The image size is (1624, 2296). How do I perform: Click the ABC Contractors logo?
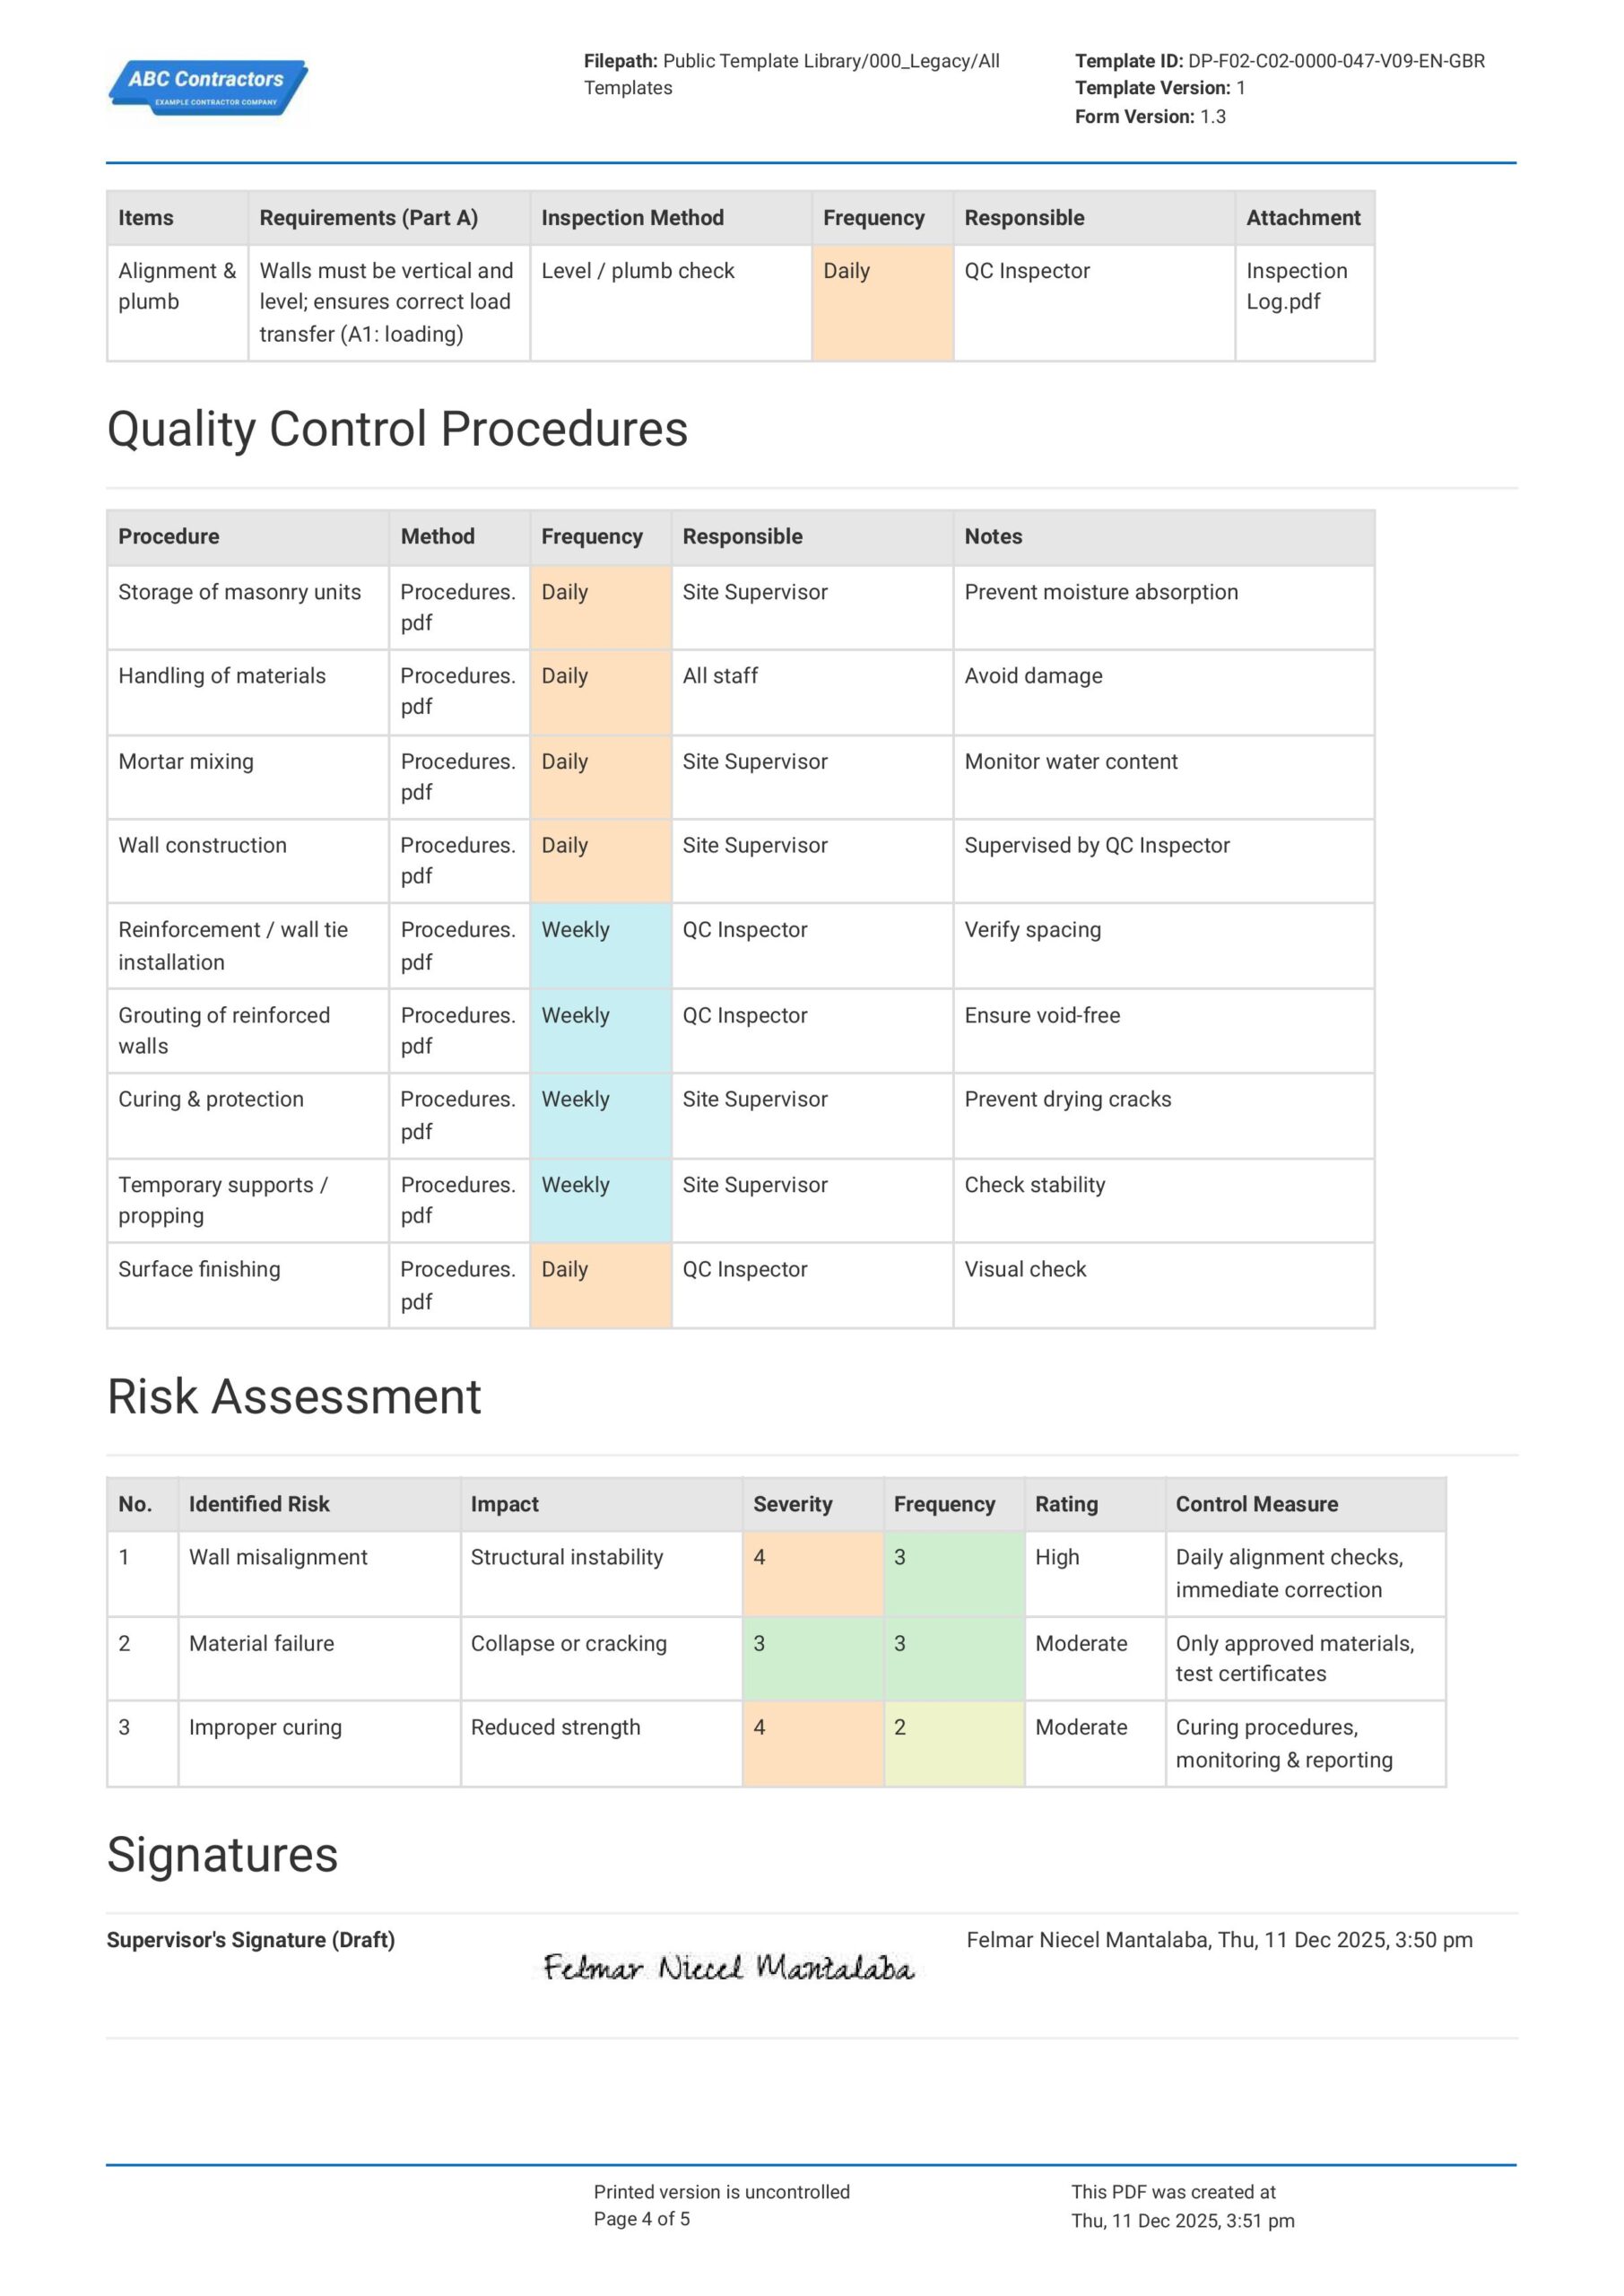click(207, 88)
